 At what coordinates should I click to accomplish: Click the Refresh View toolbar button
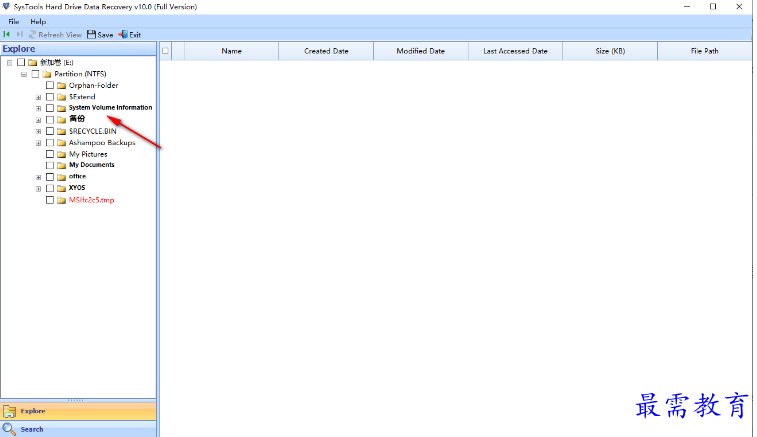[x=55, y=35]
